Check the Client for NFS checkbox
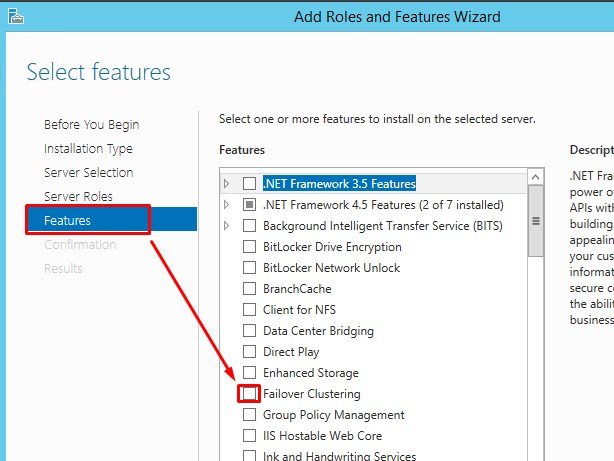The image size is (614, 461). click(x=249, y=310)
